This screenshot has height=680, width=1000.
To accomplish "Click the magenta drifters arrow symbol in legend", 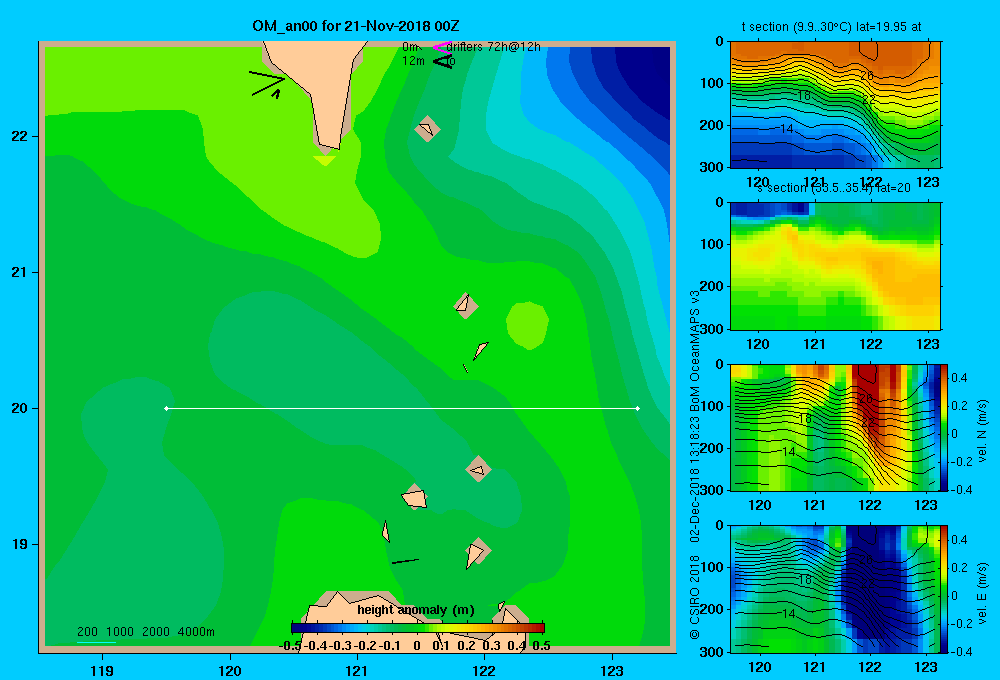I will 441,47.
